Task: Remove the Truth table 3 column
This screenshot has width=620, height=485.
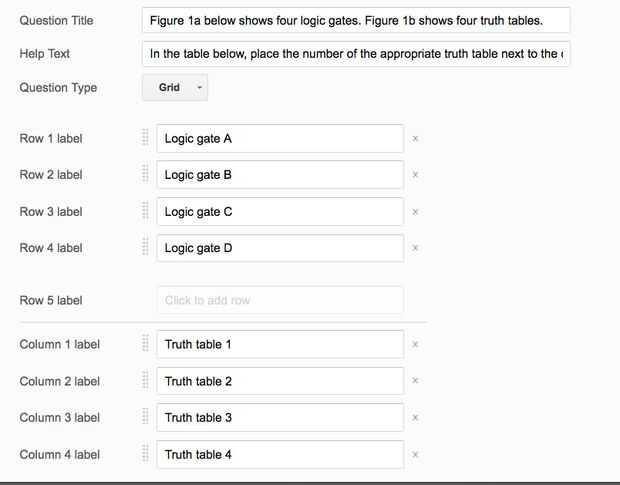Action: [415, 418]
